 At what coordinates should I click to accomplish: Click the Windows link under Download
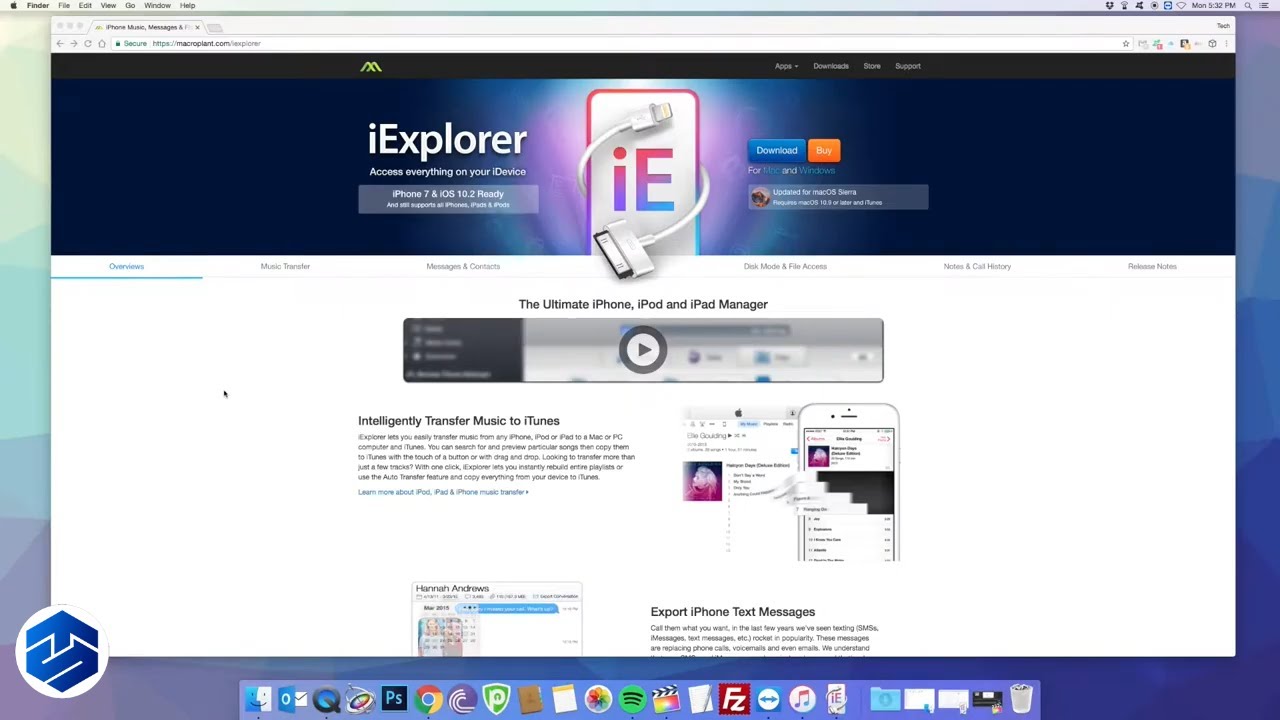[817, 171]
